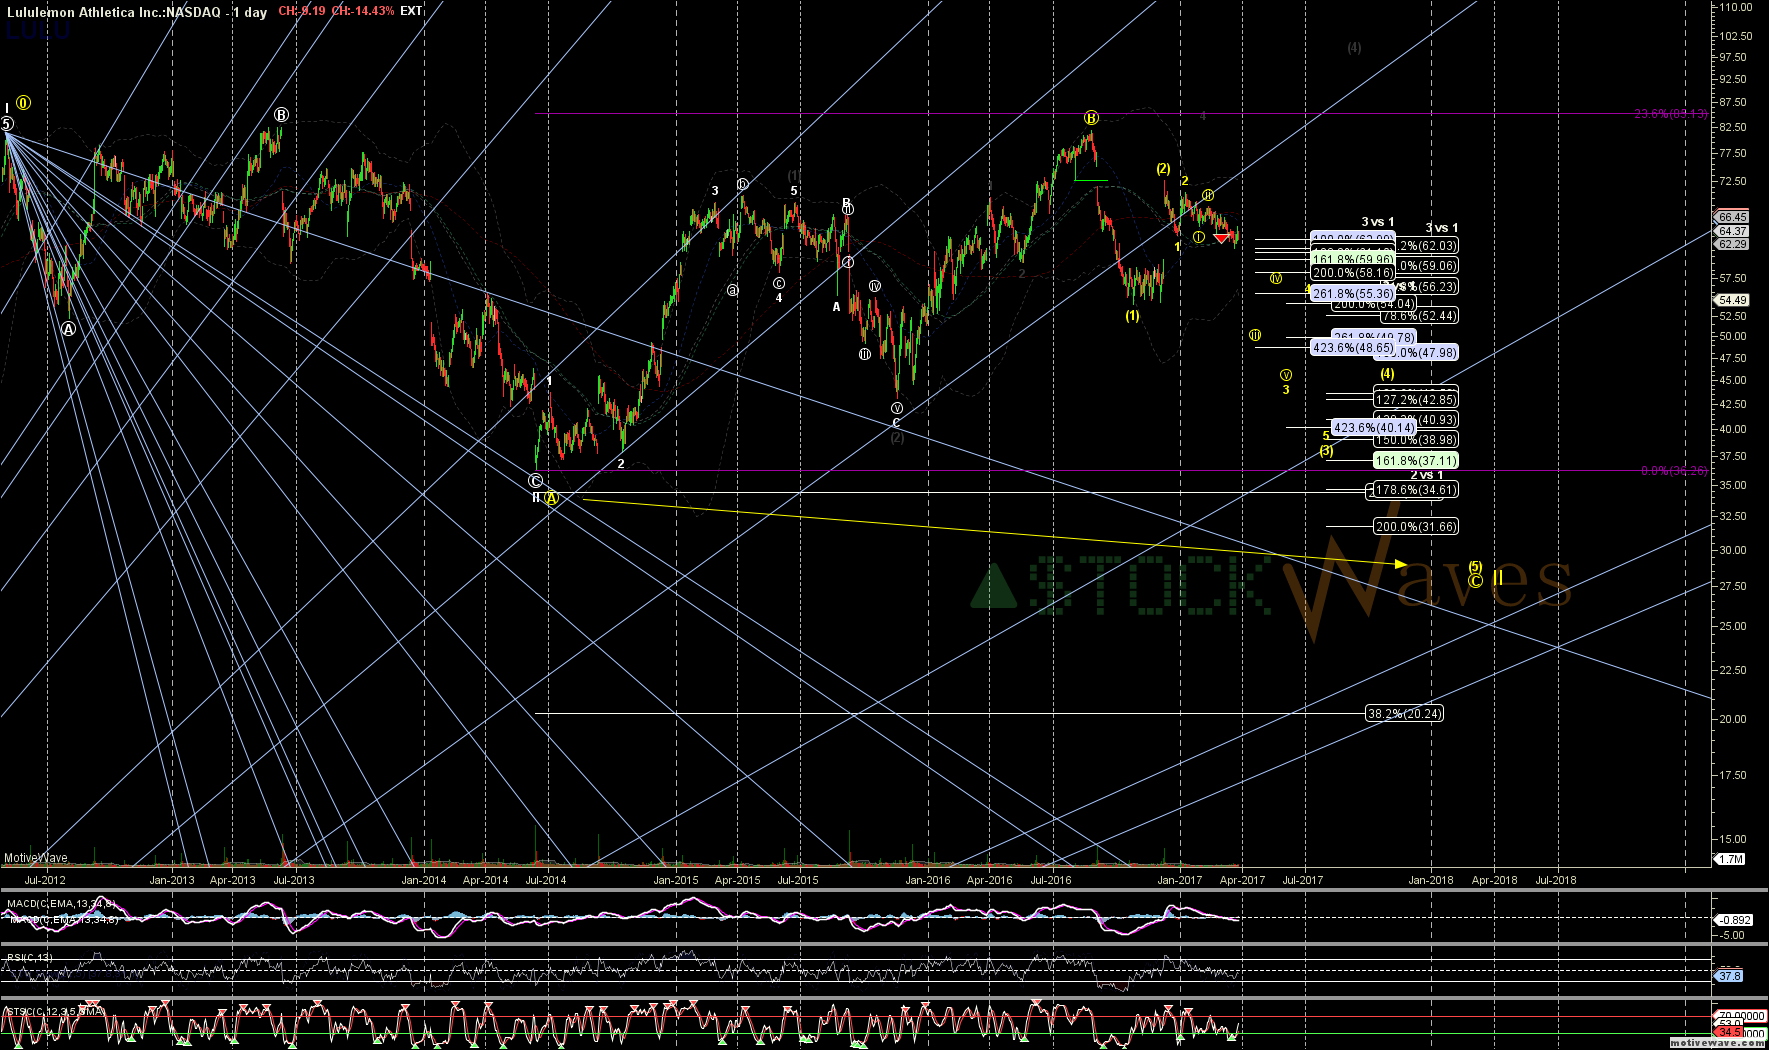The width and height of the screenshot is (1769, 1050).
Task: Click the Jan-2018 date on time axis
Action: pyautogui.click(x=1431, y=881)
